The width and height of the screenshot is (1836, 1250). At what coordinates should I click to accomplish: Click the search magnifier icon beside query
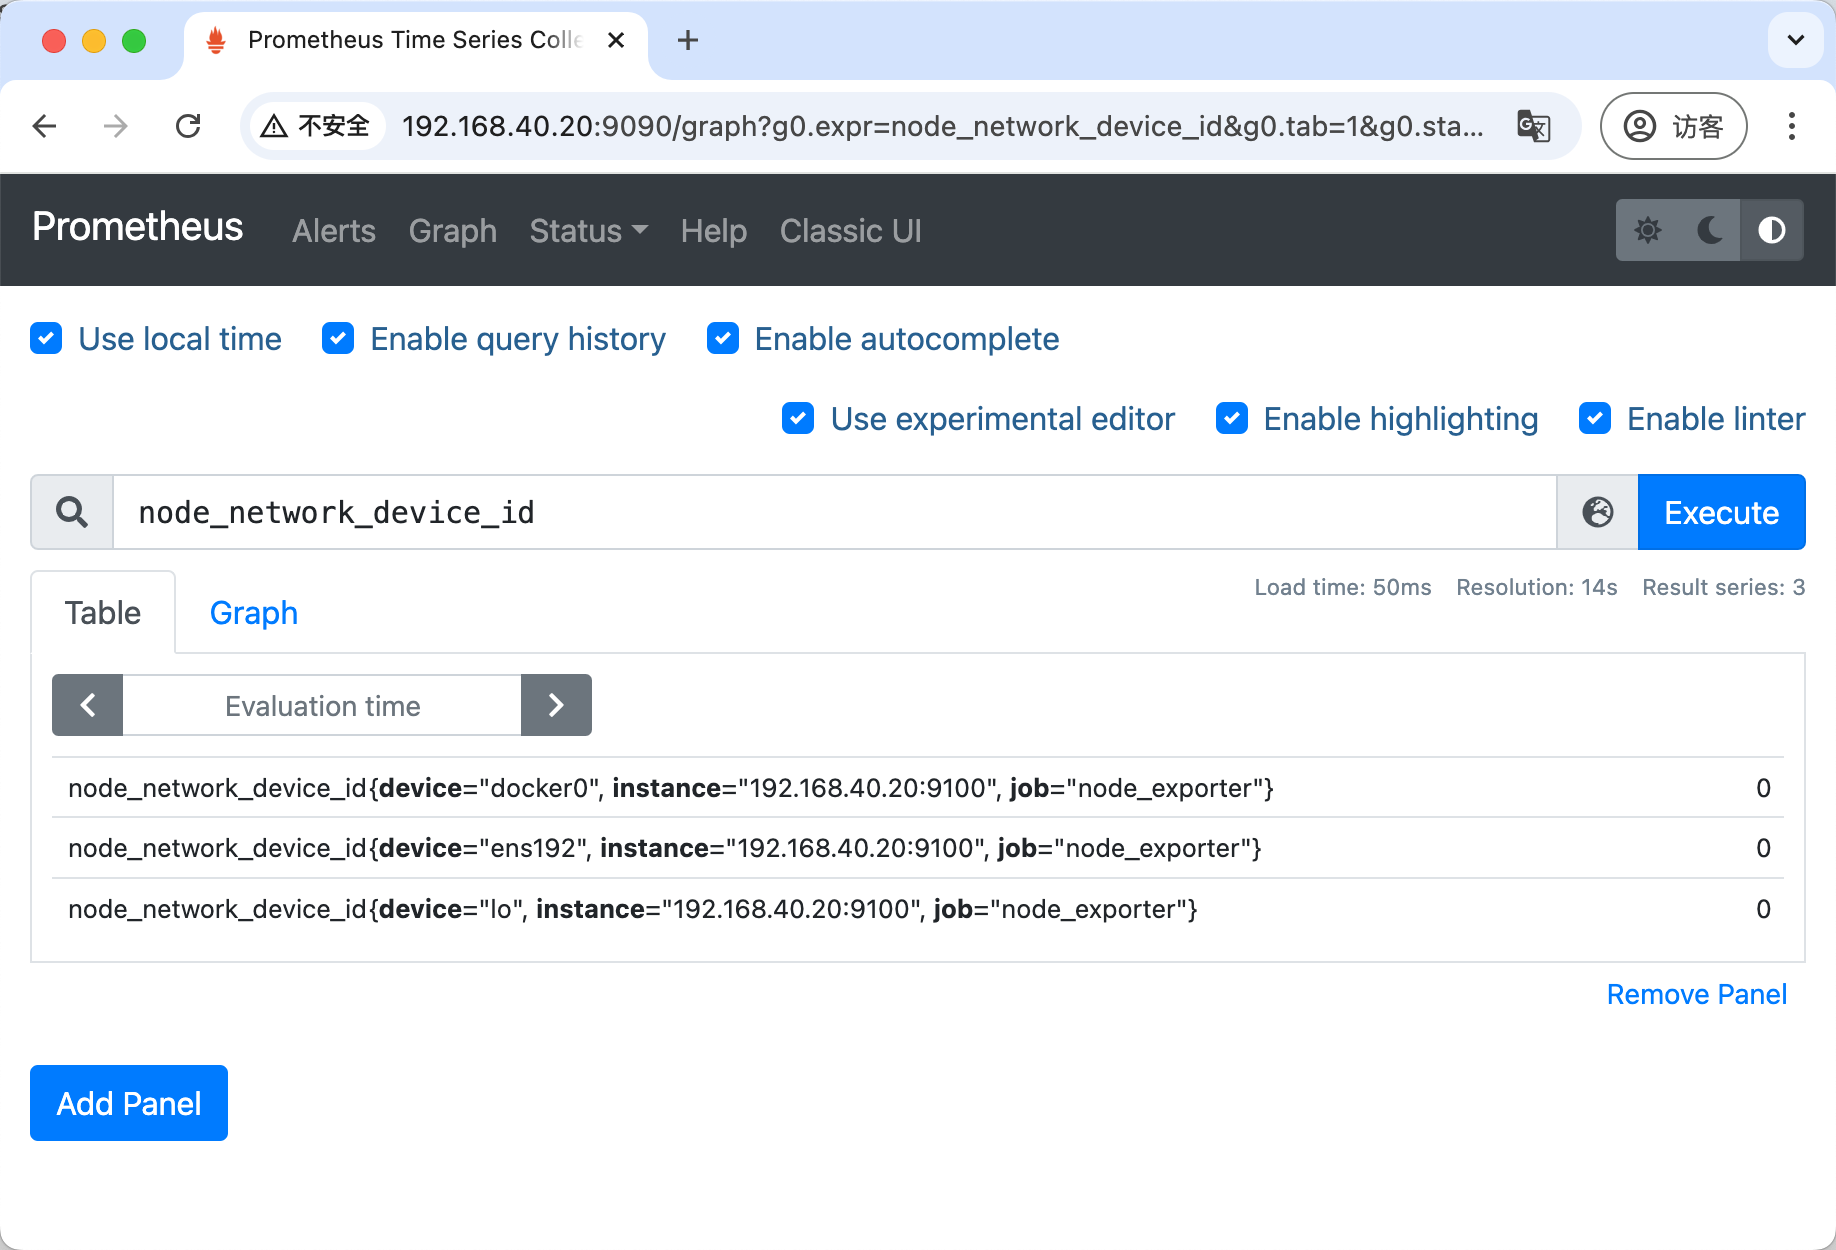click(72, 513)
